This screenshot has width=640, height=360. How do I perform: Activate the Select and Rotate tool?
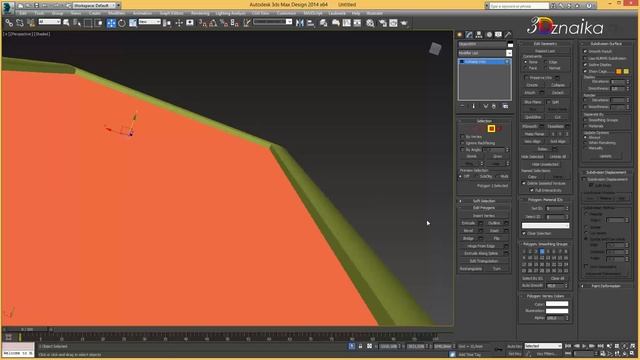122,23
